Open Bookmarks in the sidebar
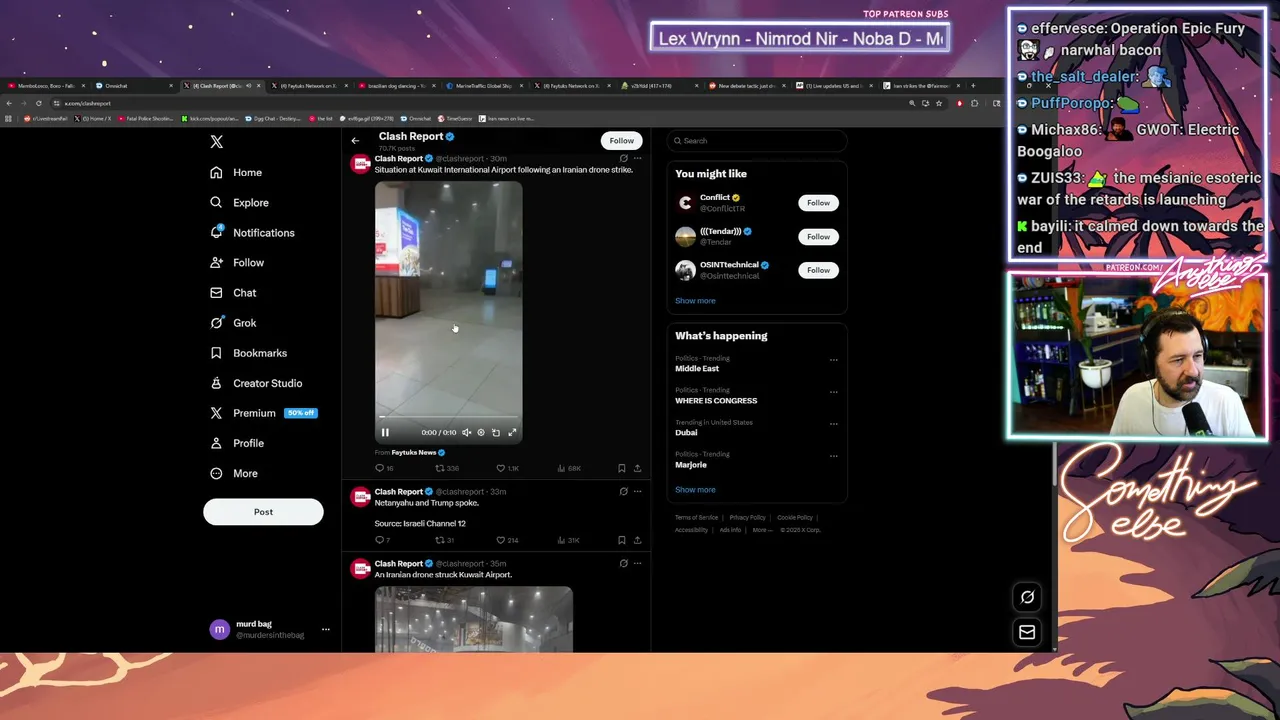 (x=248, y=352)
